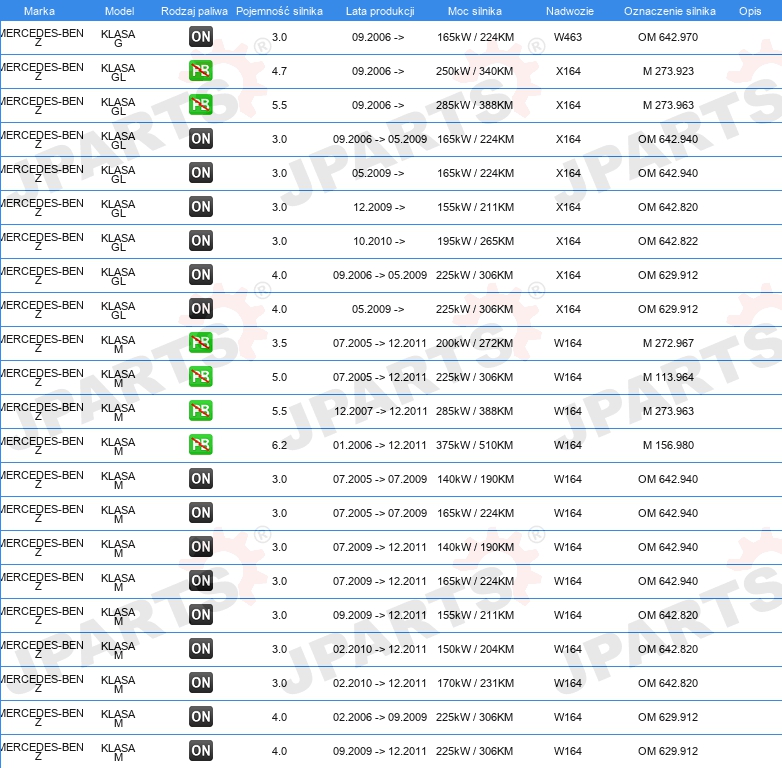
Task: Click the PB petrol icon in the 5.5 X164 row
Action: [x=201, y=105]
